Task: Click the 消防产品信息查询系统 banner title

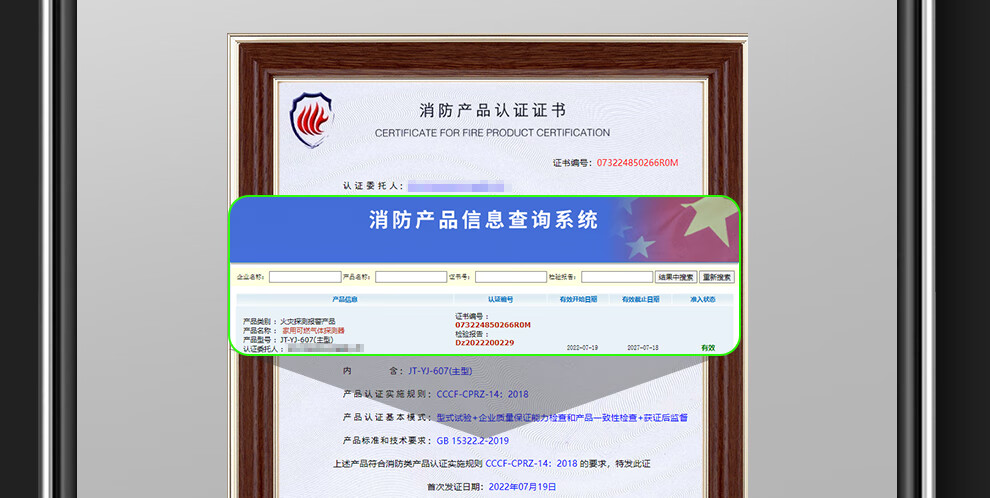Action: point(483,220)
